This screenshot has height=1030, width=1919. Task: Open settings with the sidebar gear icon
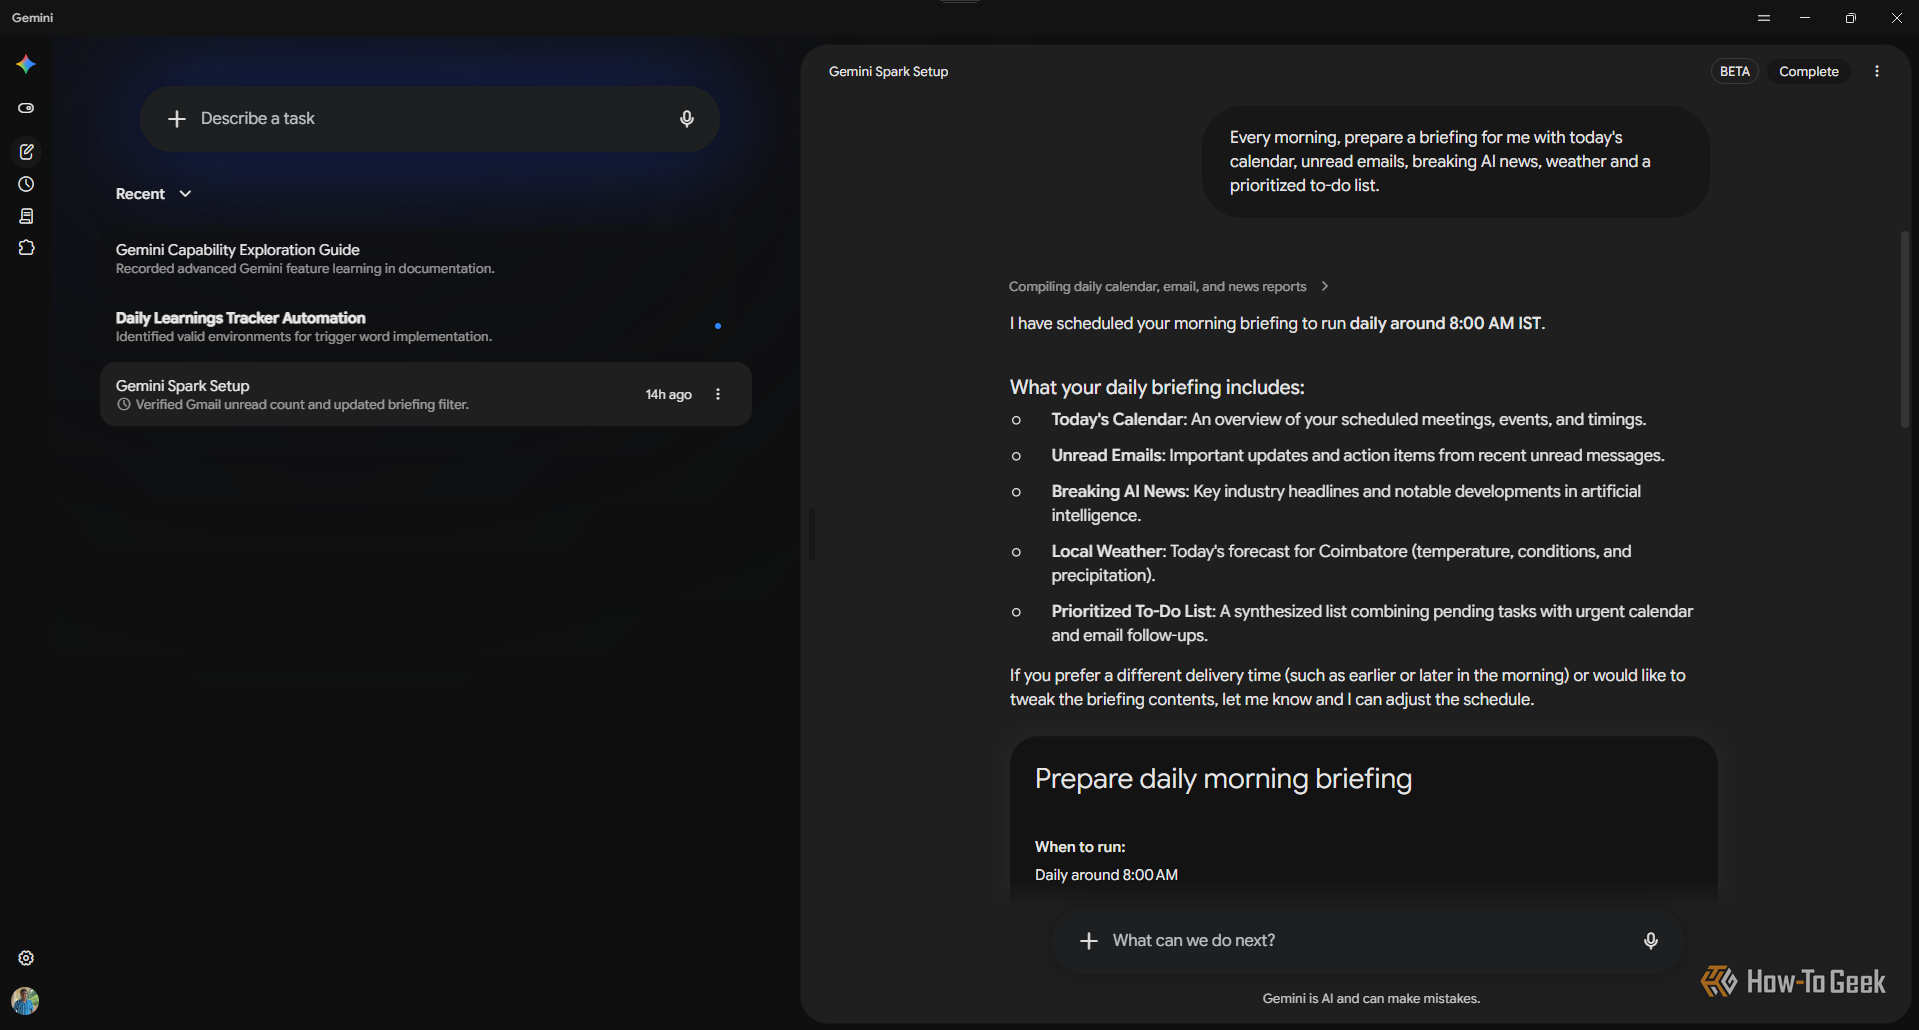[x=26, y=958]
